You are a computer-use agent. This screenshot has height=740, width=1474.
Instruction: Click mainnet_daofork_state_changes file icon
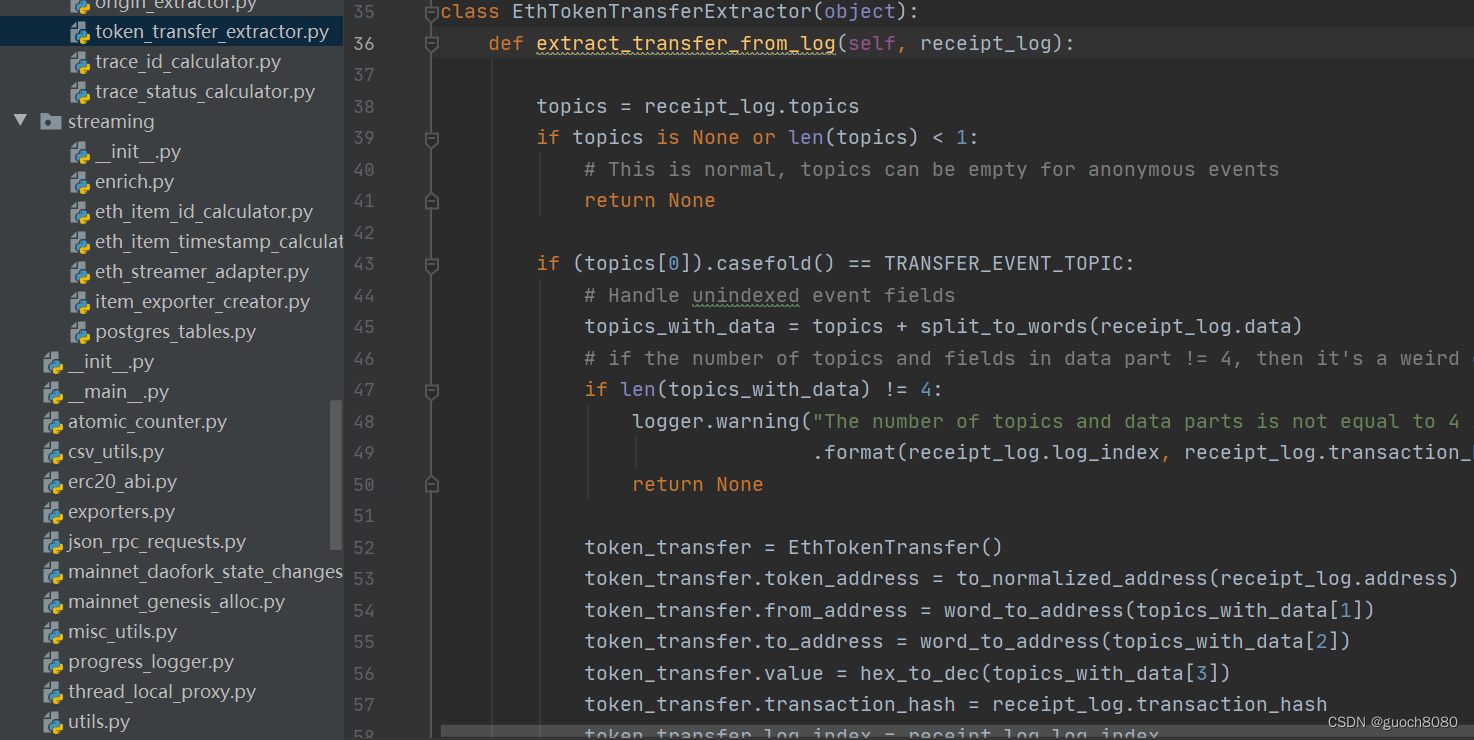[52, 572]
